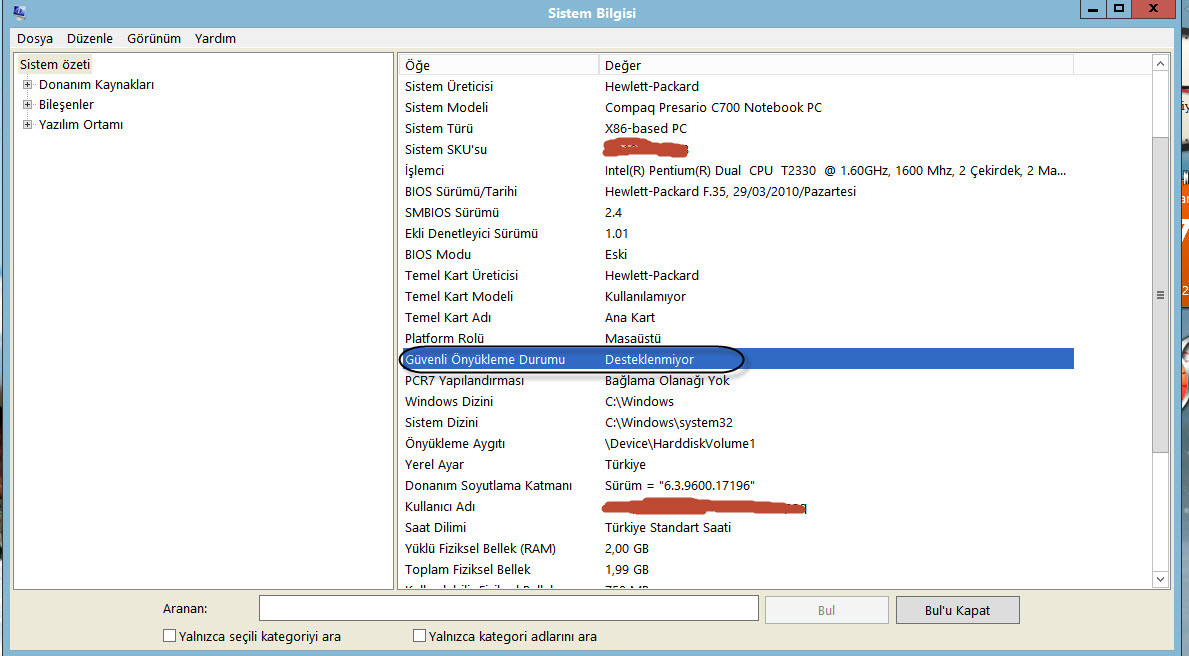
Task: Click the Hewlett-Packard F.35 BIOS value
Action: point(730,192)
